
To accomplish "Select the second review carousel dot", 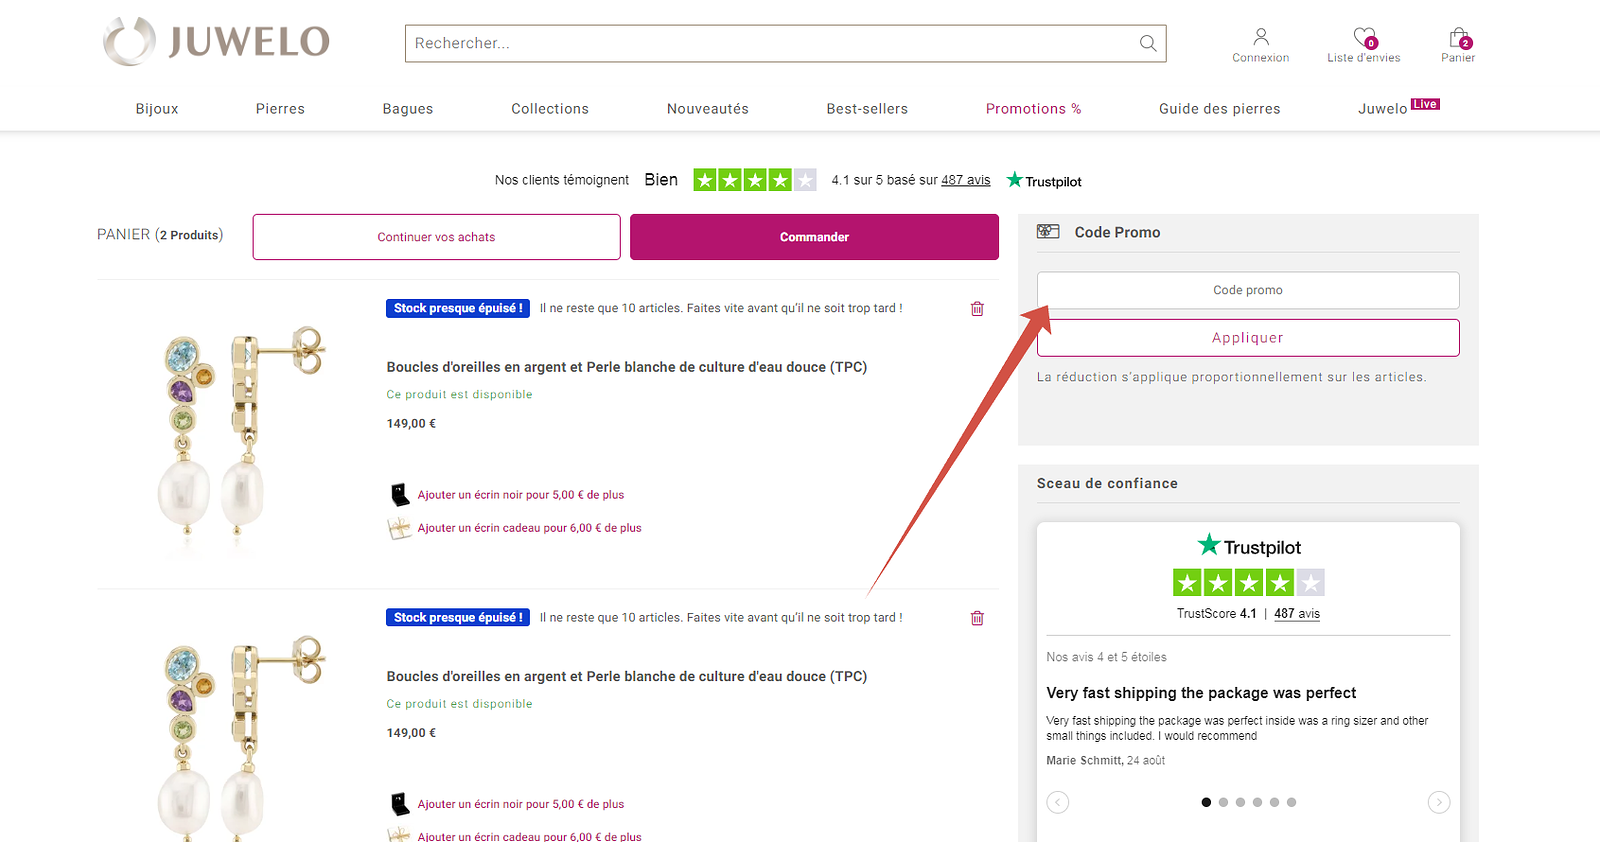I will click(x=1223, y=802).
